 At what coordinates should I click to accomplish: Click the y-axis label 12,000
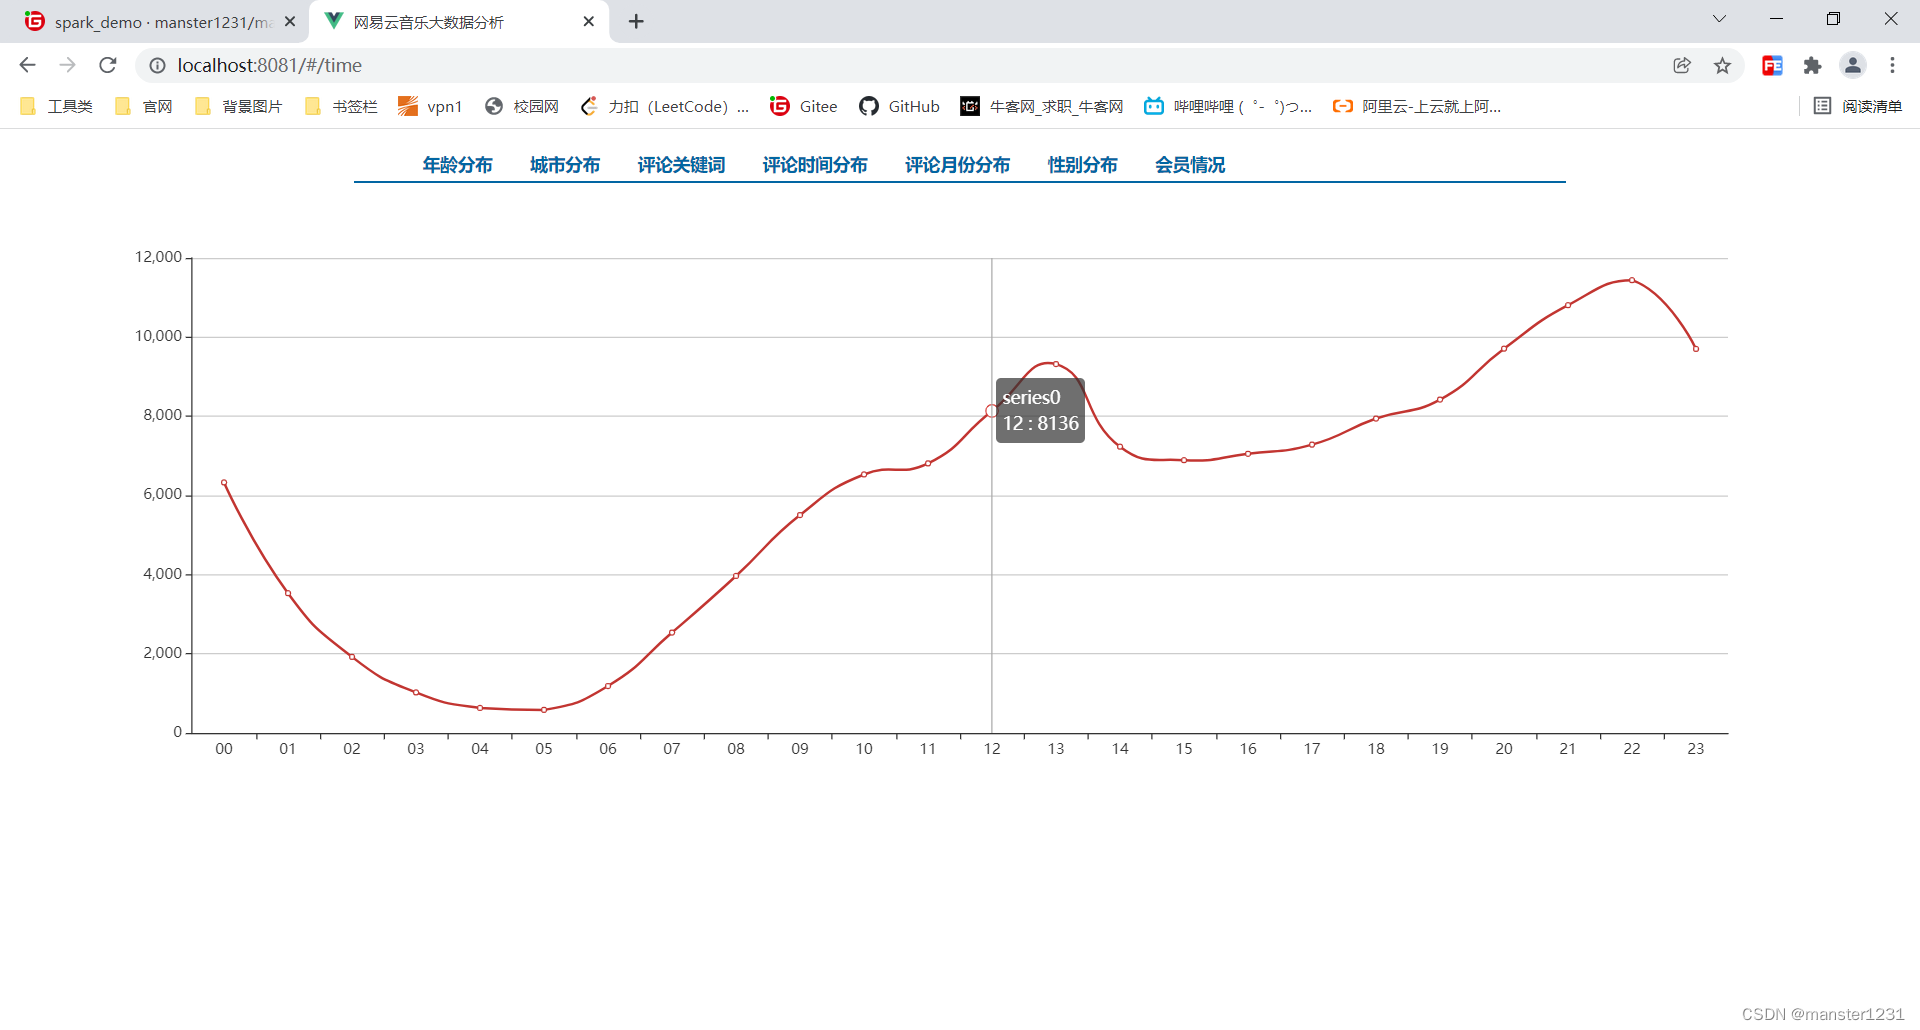[x=158, y=257]
